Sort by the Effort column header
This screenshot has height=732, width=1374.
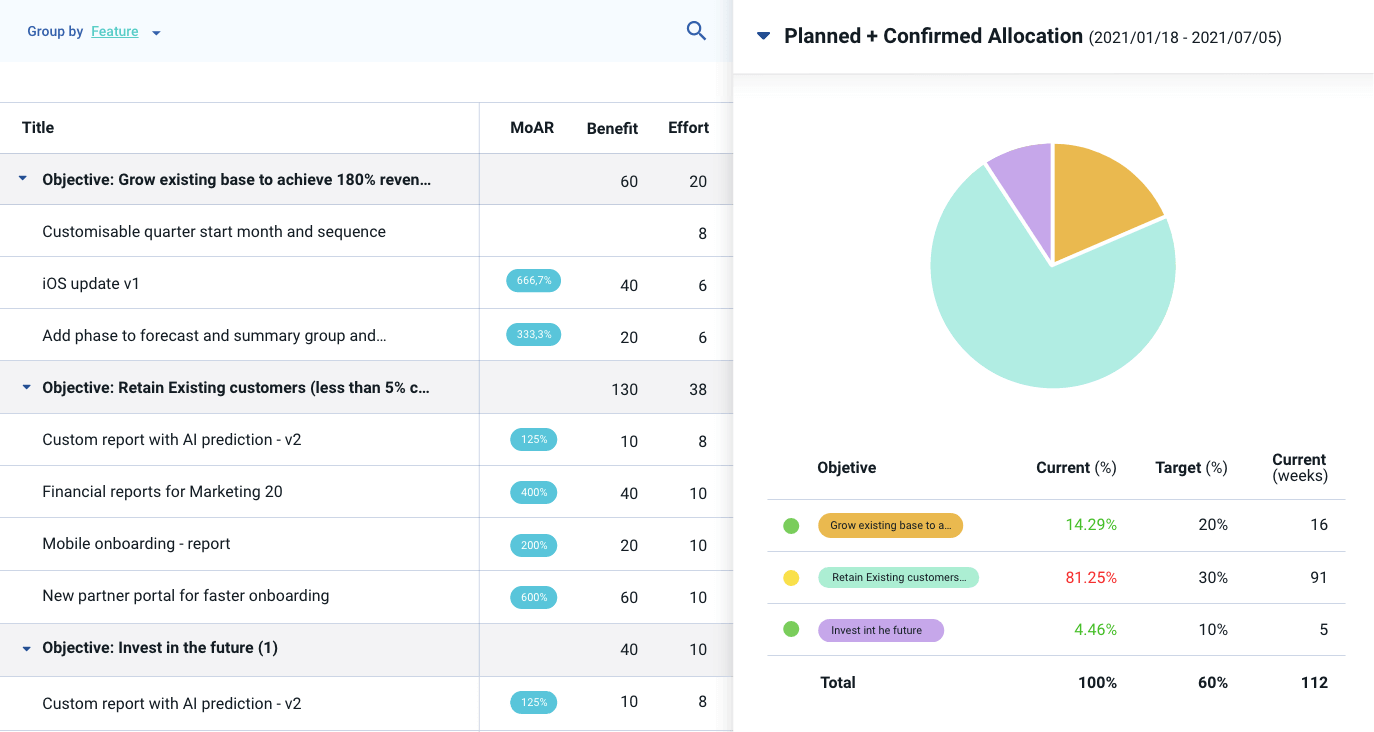[688, 127]
